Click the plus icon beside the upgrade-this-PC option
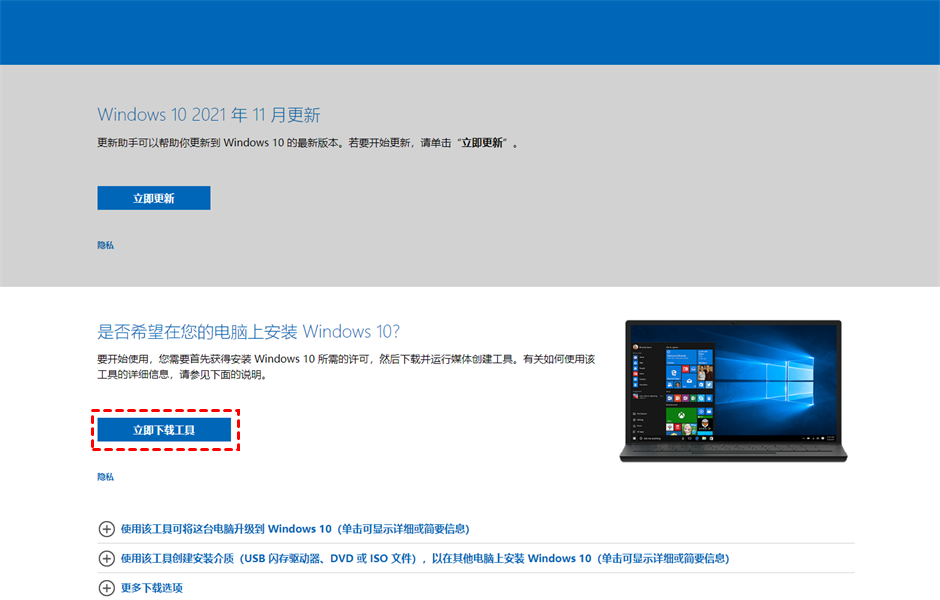 point(106,529)
